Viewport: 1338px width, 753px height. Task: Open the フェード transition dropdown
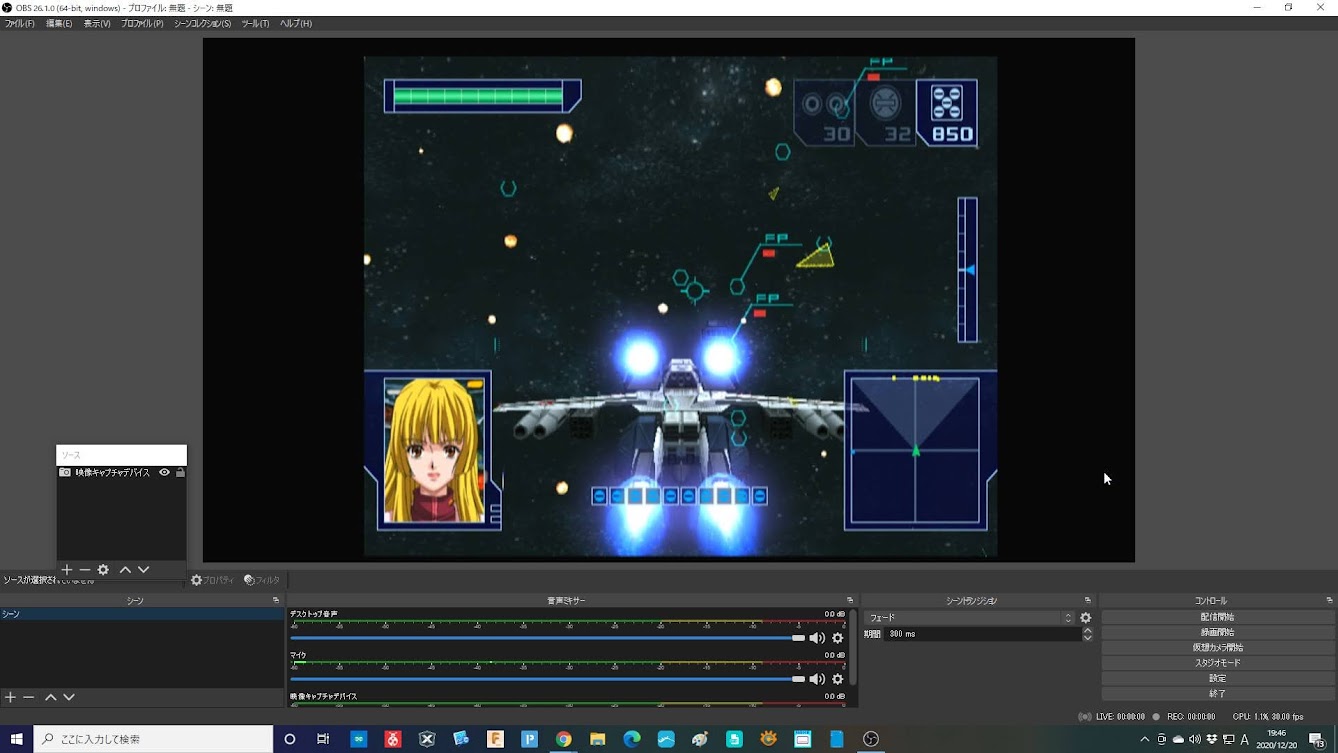[969, 618]
